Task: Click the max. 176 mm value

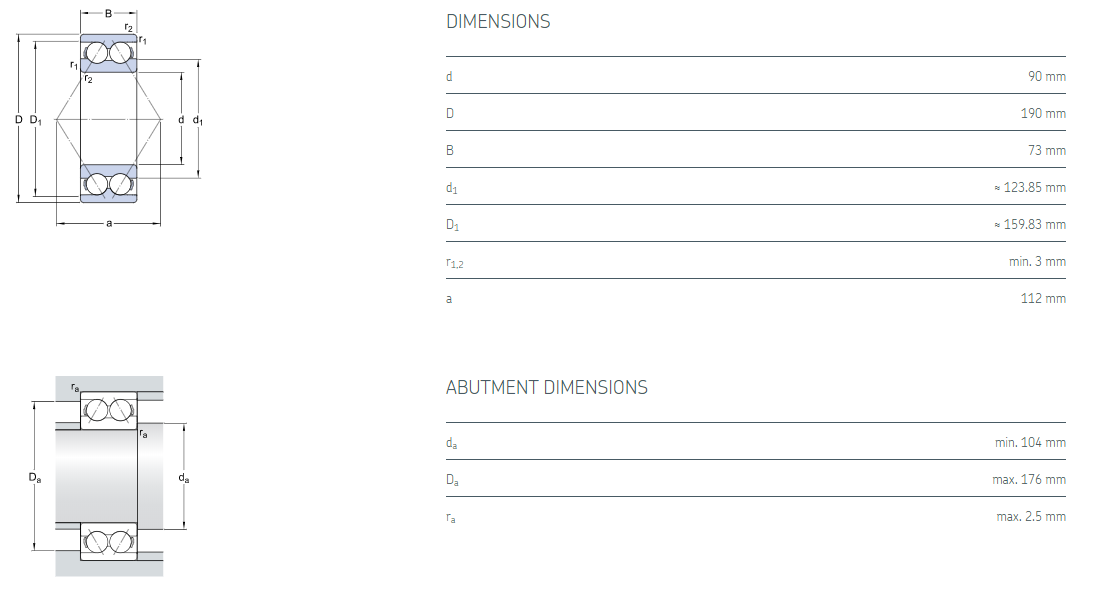Action: (x=1028, y=480)
